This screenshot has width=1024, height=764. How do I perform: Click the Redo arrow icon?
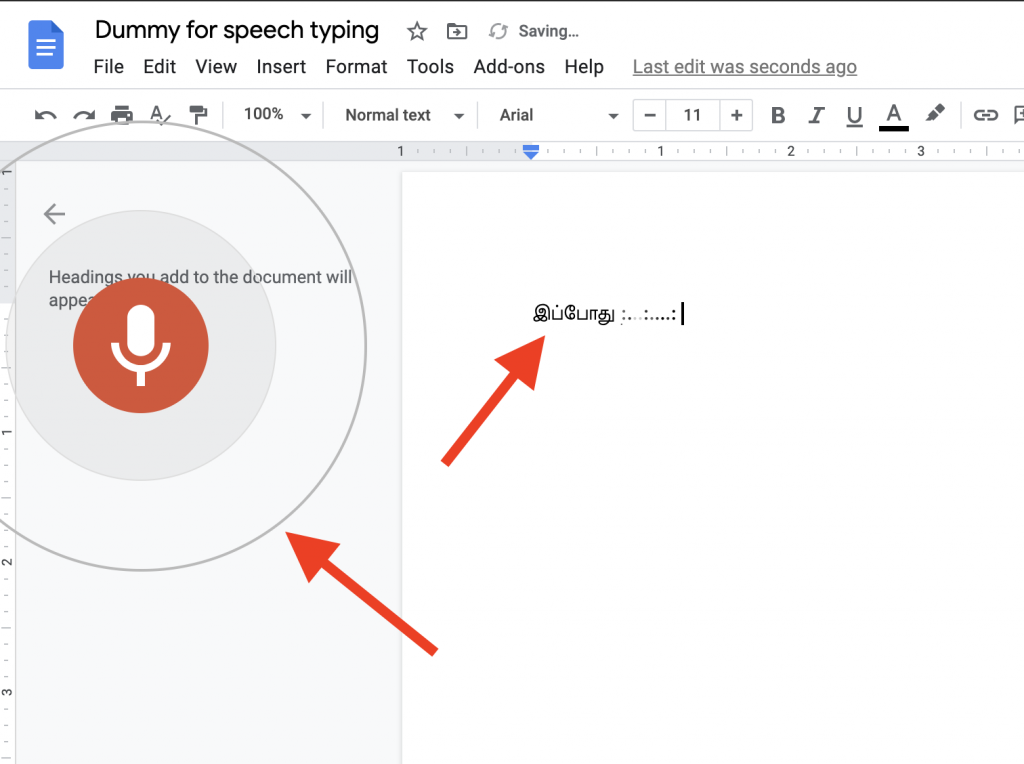(x=84, y=116)
